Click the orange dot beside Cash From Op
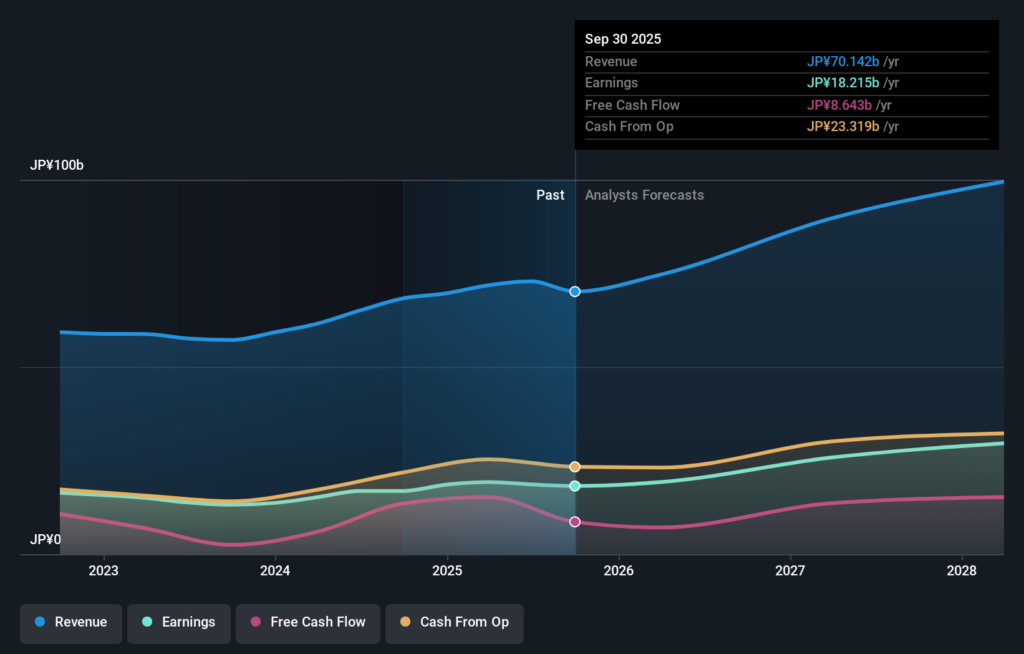This screenshot has width=1024, height=654. pos(406,622)
